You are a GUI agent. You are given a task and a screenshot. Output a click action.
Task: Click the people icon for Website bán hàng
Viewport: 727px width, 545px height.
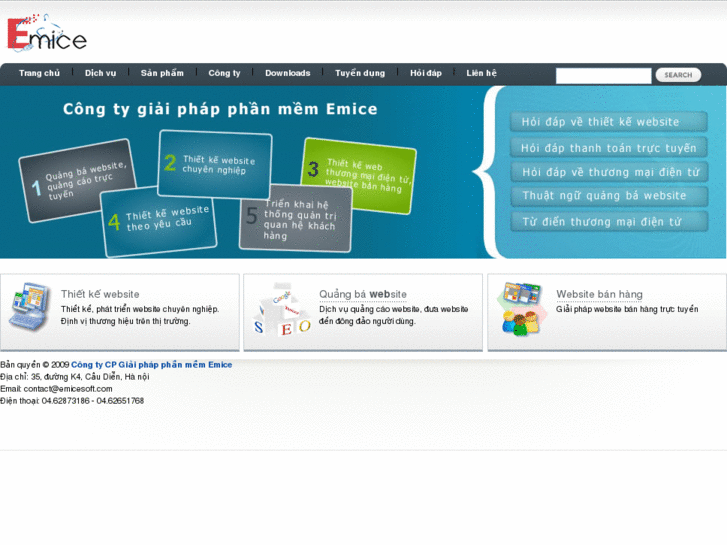tap(522, 308)
